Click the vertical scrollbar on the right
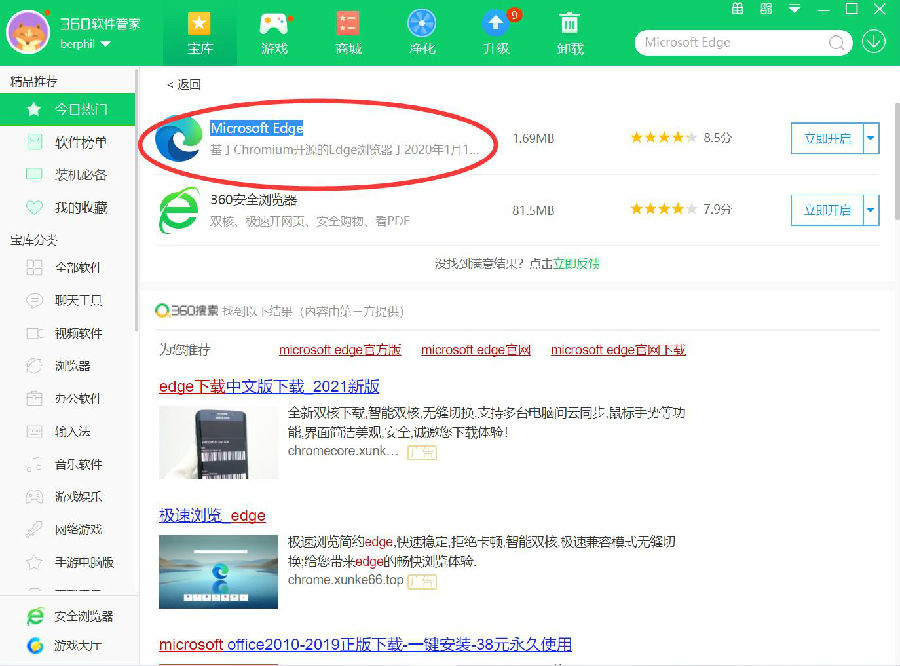 897,161
